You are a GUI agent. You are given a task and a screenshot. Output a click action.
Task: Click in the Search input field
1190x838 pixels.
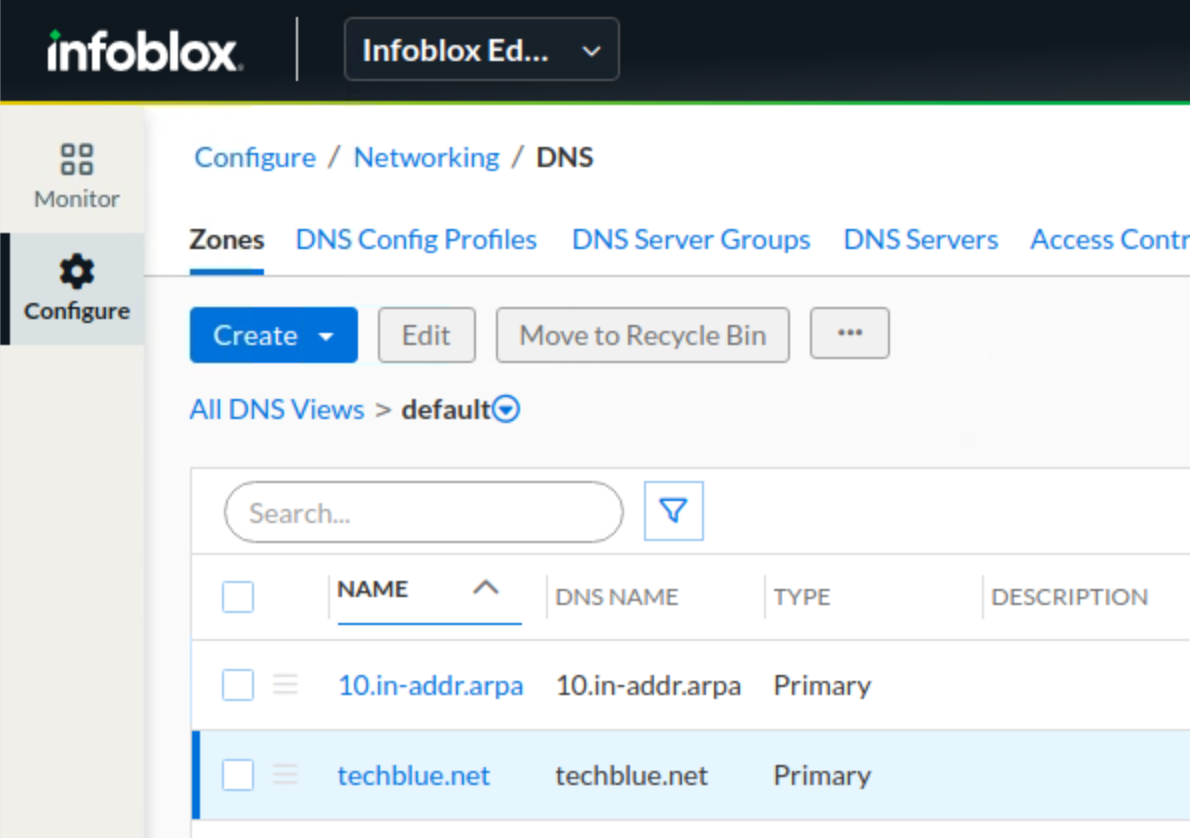coord(423,513)
